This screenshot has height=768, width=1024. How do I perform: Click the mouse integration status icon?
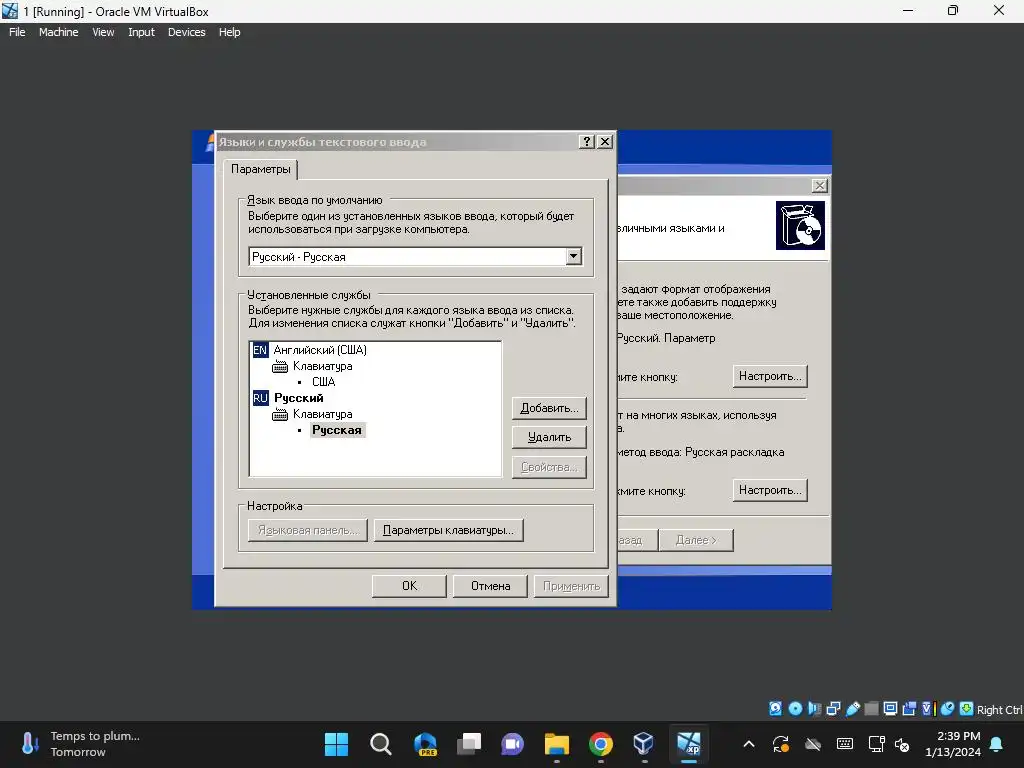click(948, 709)
